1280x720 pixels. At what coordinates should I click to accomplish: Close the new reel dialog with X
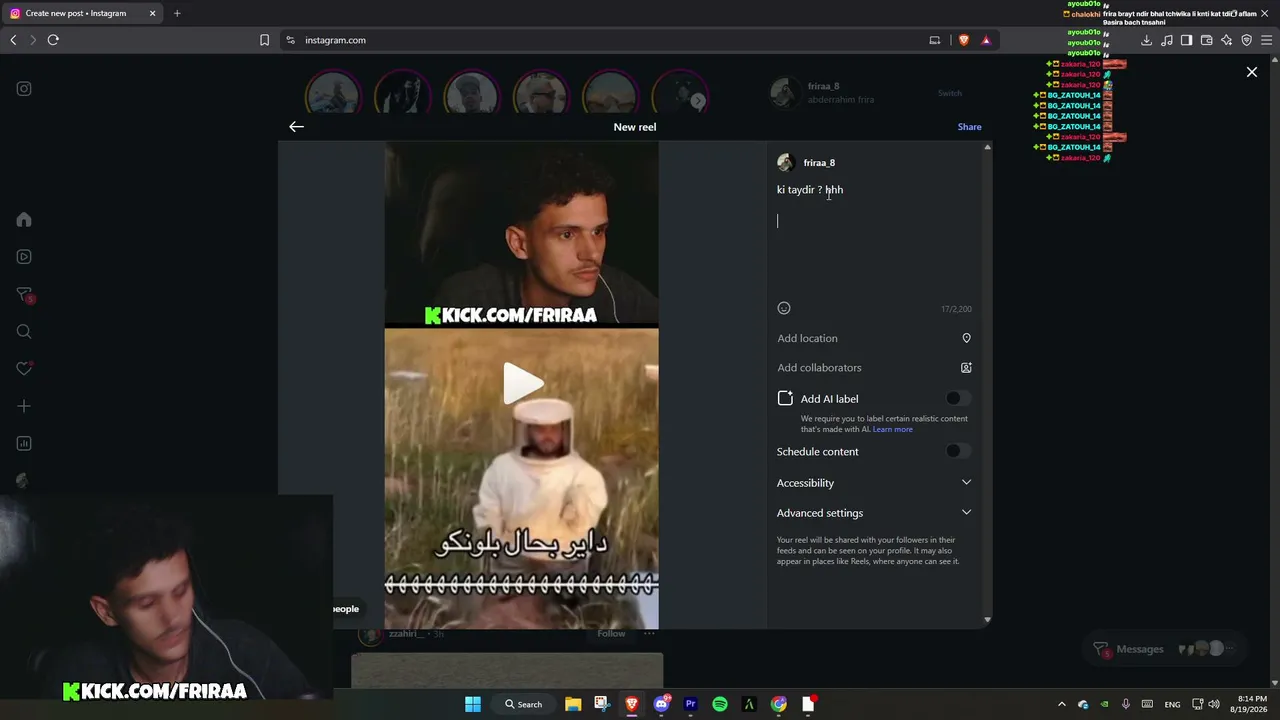tap(1251, 72)
